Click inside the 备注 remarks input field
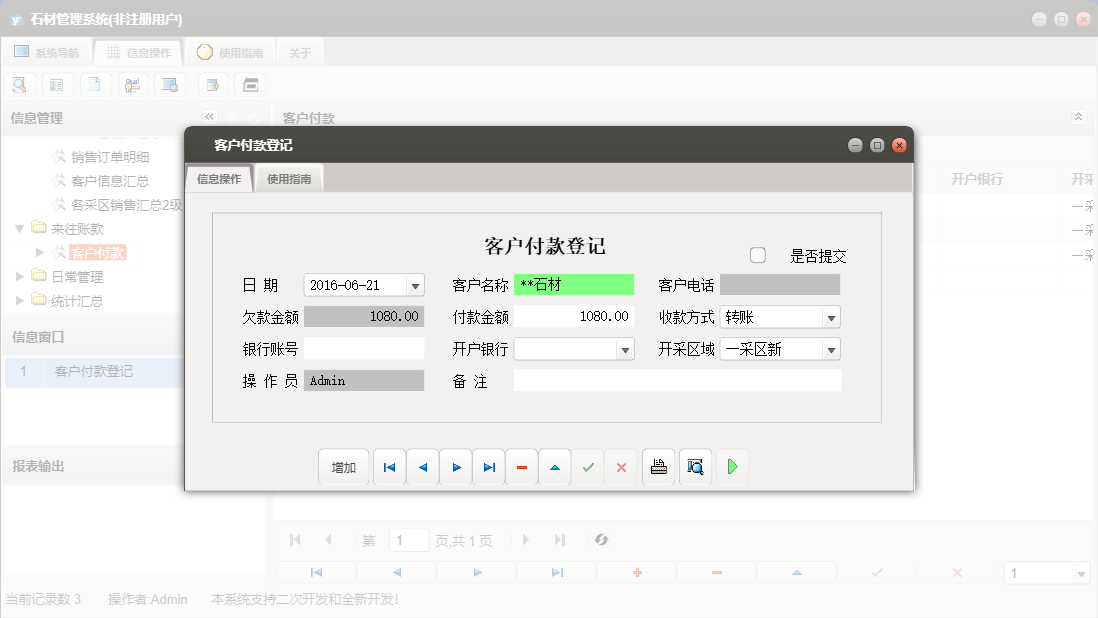The image size is (1098, 618). click(676, 380)
